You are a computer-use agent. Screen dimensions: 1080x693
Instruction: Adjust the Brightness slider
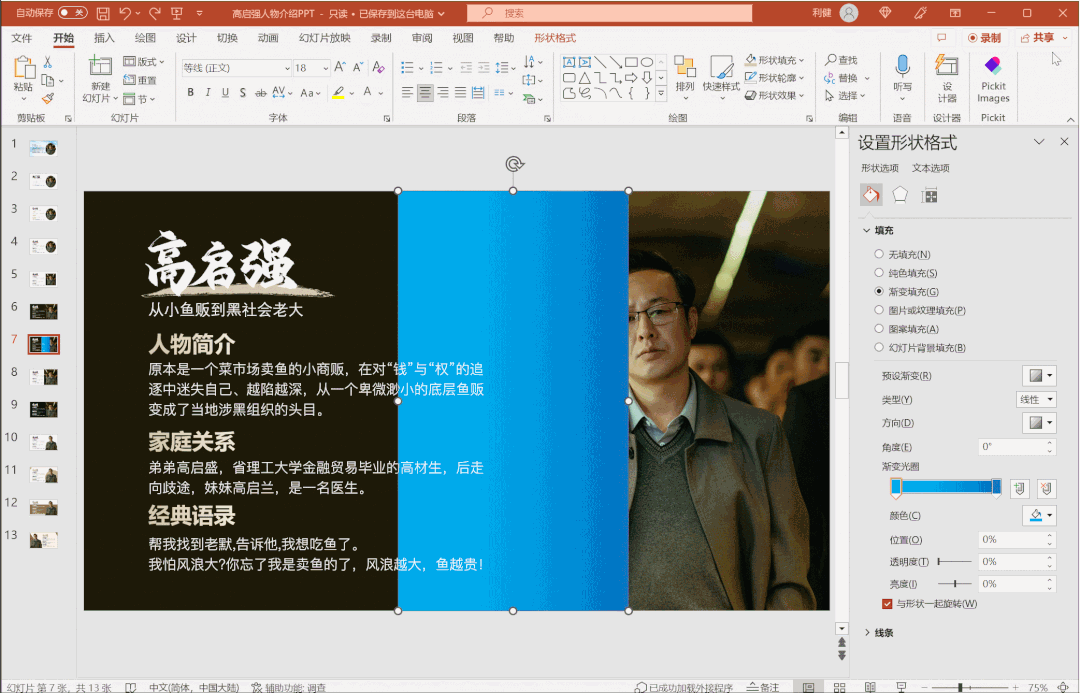pos(955,583)
